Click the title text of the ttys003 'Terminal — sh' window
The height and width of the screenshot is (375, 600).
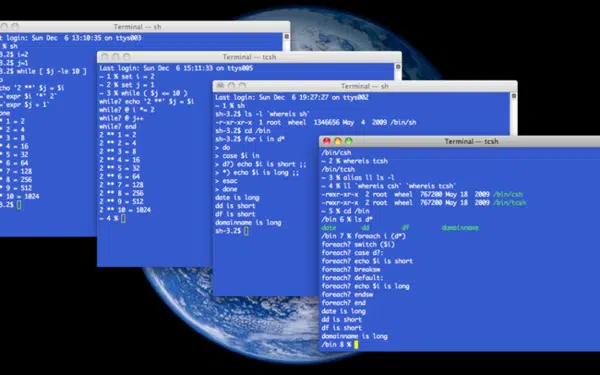coord(137,27)
